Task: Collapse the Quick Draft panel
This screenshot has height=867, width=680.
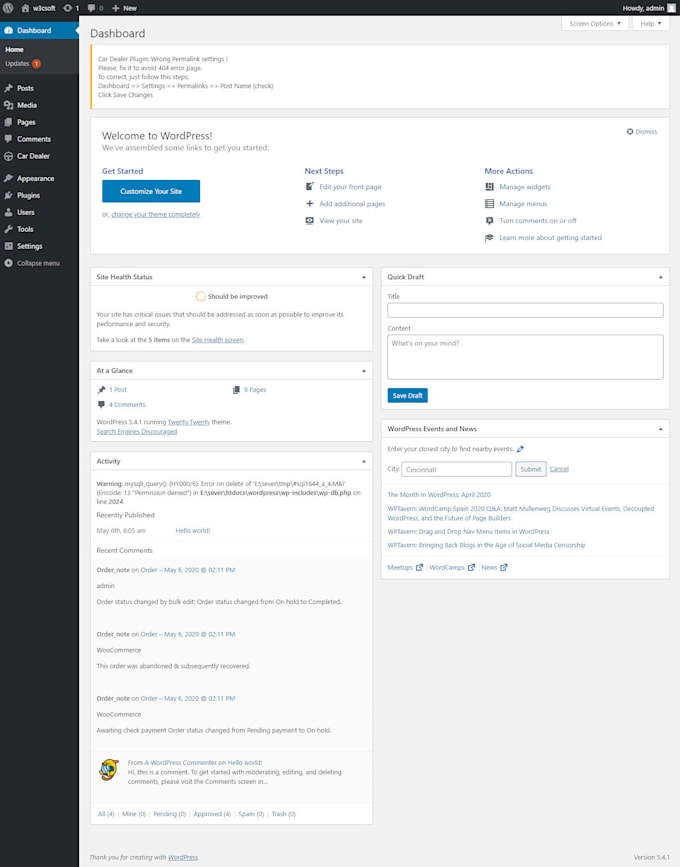Action: (661, 277)
